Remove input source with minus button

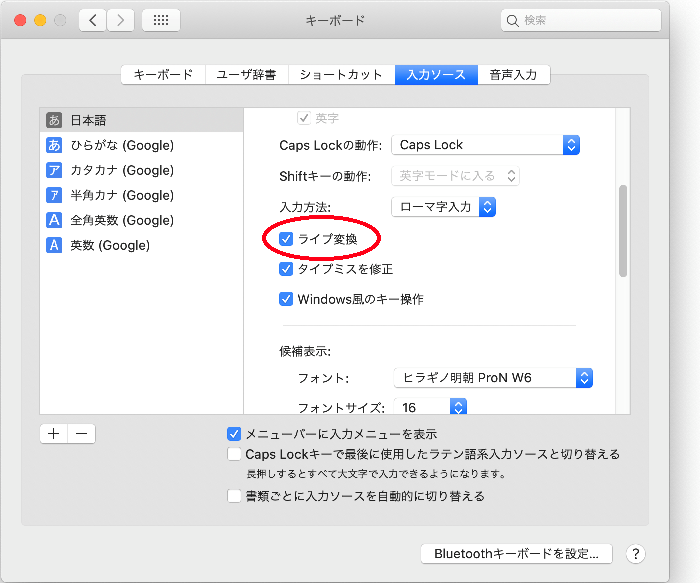click(x=81, y=433)
